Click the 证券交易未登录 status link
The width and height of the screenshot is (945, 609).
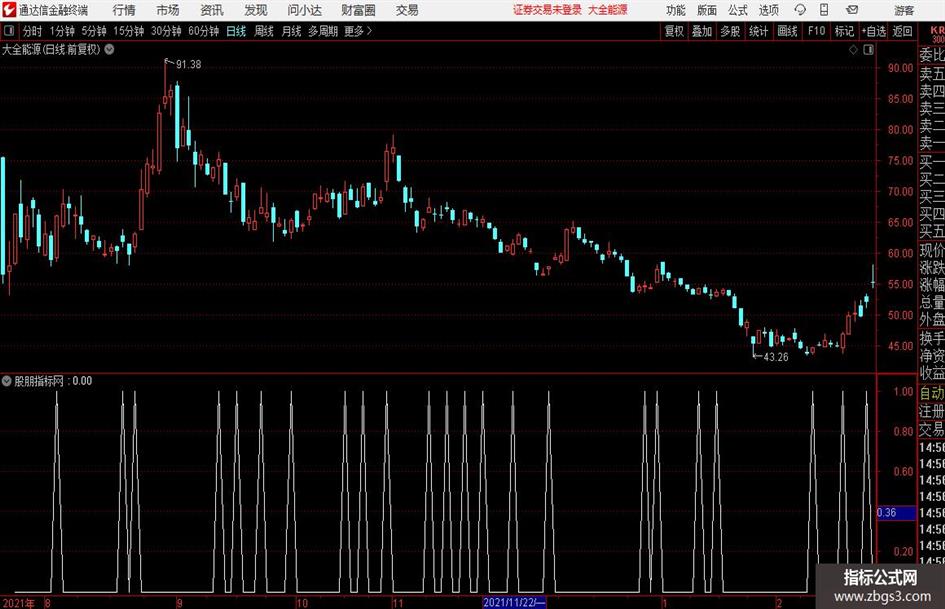547,10
